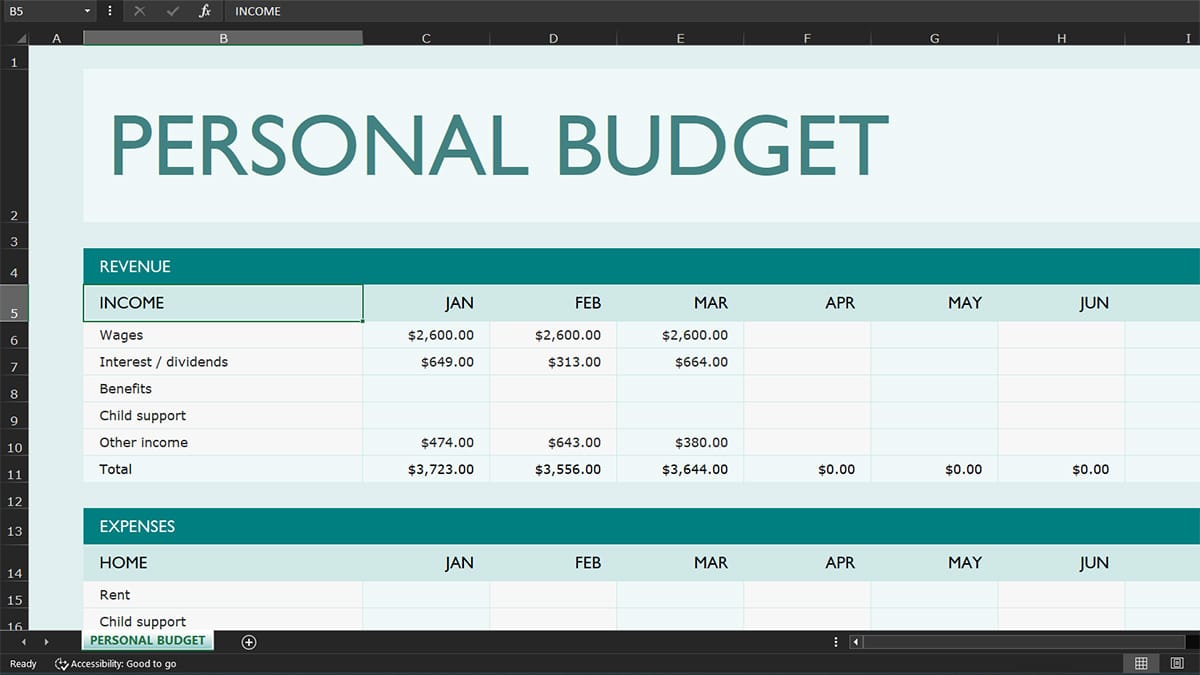Image resolution: width=1200 pixels, height=675 pixels.
Task: Open the formula bar ellipsis options
Action: coord(108,11)
